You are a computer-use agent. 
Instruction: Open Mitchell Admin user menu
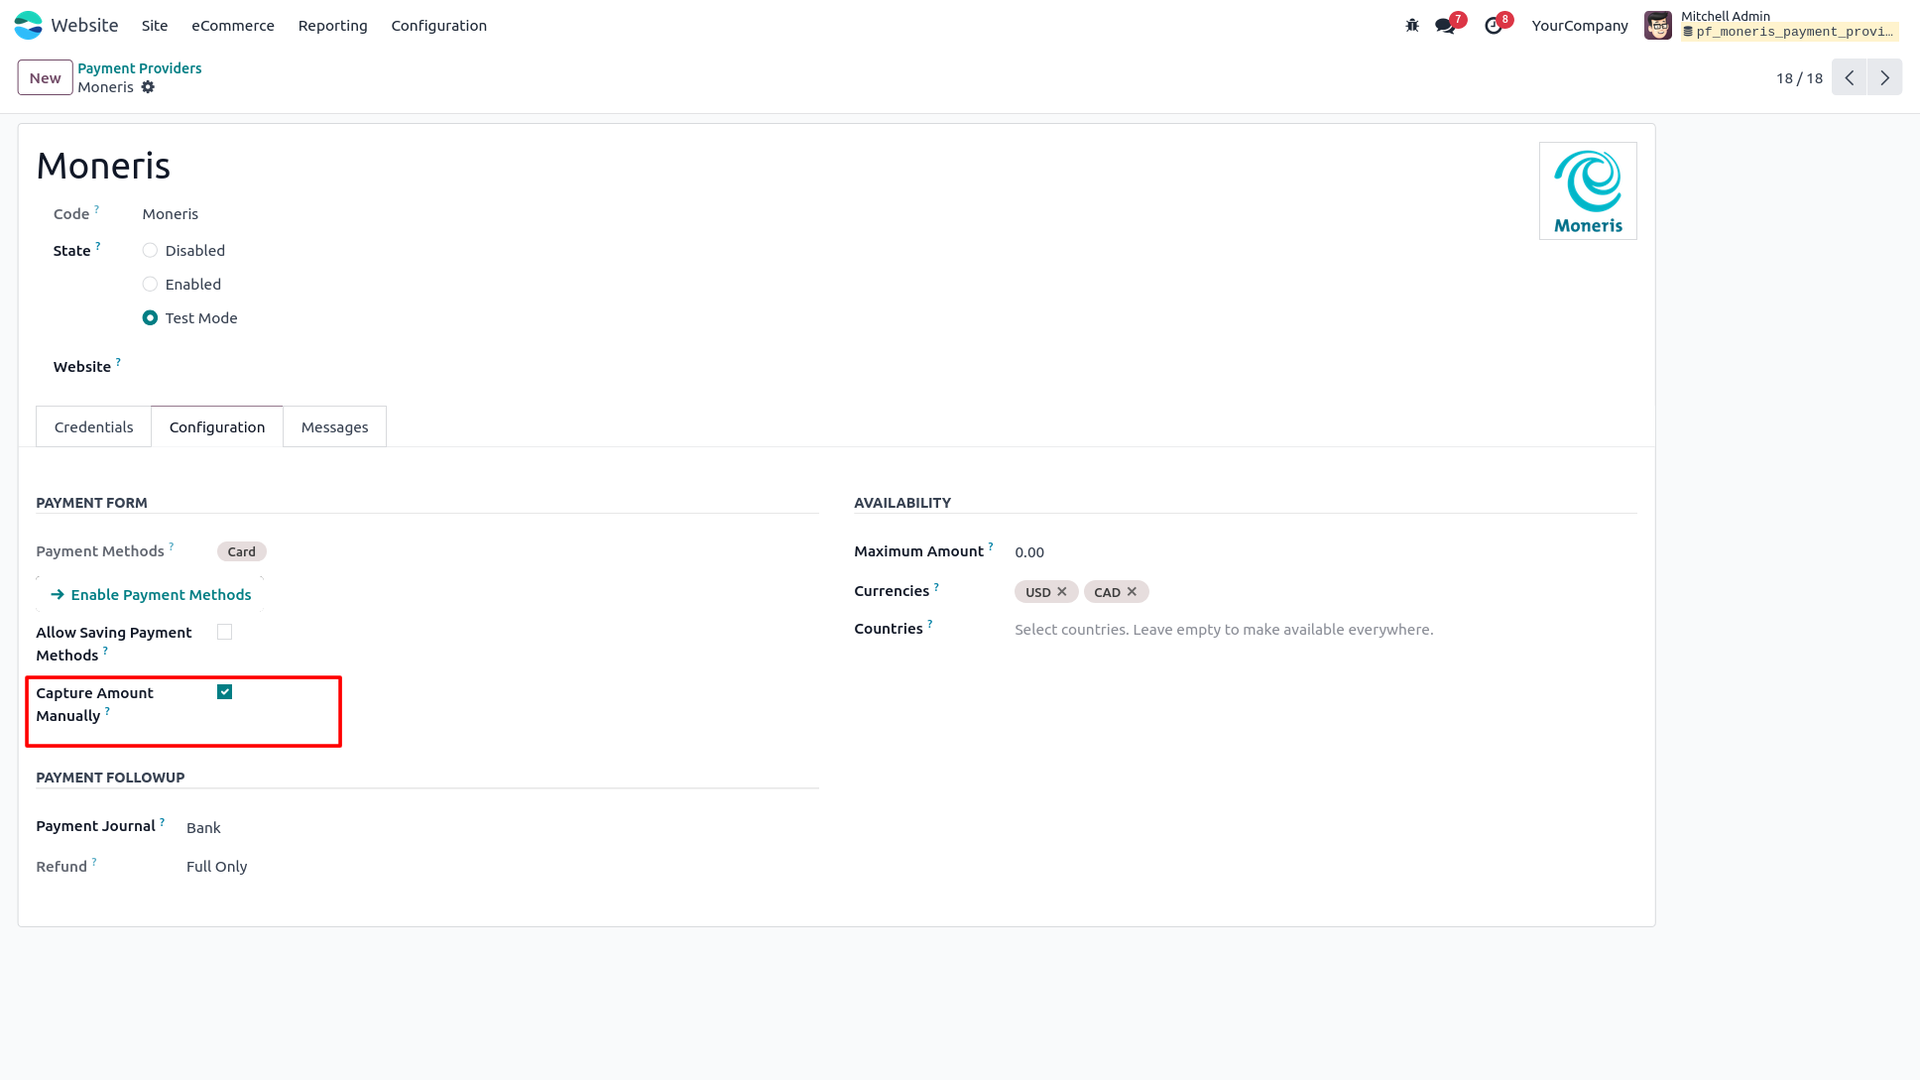coord(1772,25)
